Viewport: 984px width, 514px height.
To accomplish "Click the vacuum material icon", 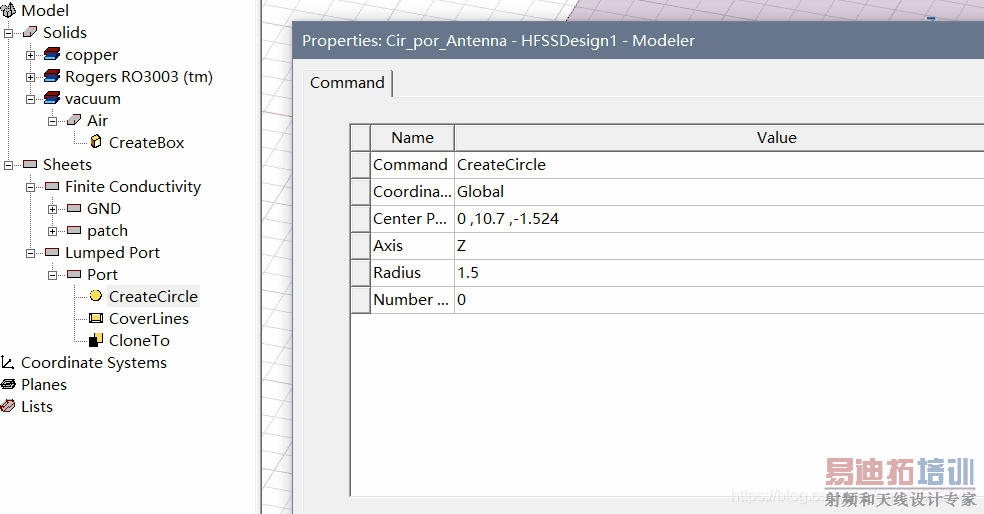I will (x=52, y=99).
